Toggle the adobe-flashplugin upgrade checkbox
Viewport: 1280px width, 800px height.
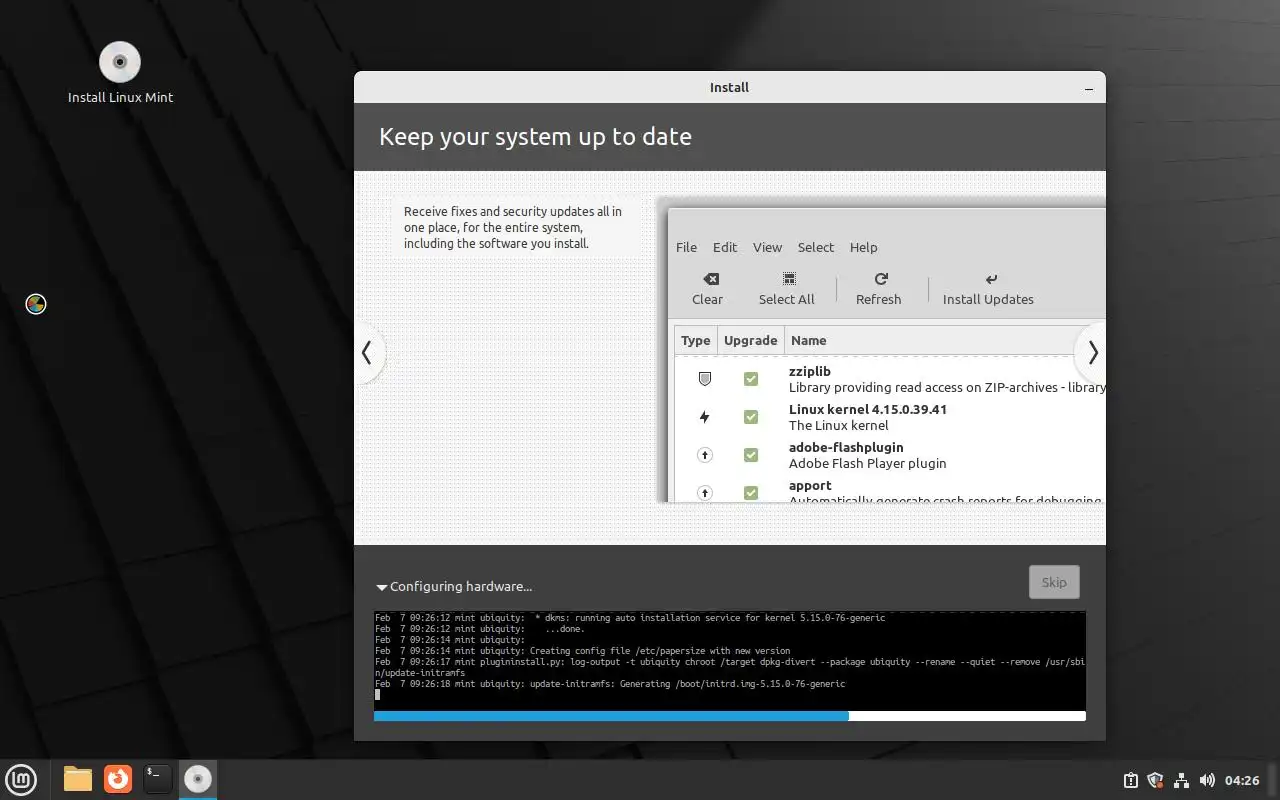[751, 455]
